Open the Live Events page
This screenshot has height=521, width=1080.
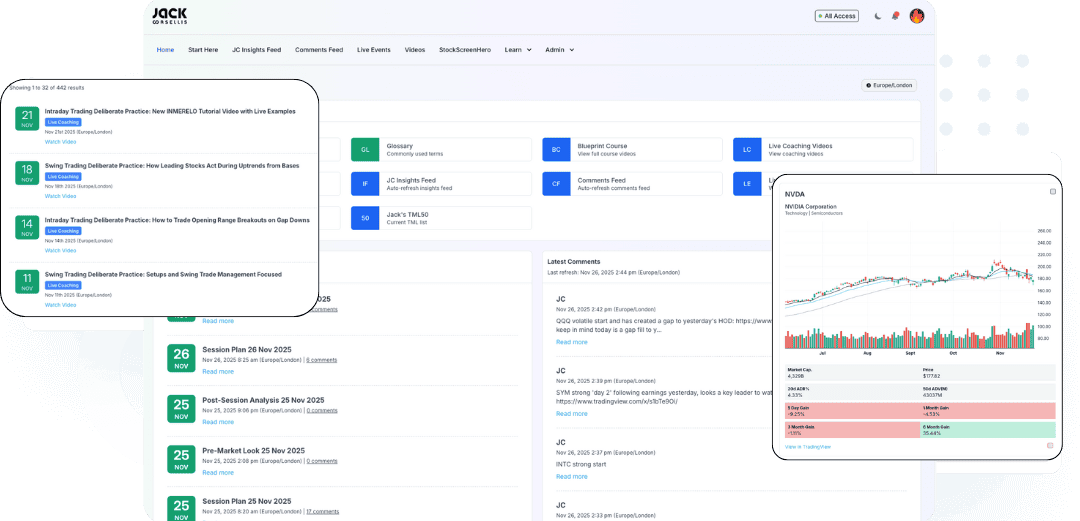pos(373,50)
